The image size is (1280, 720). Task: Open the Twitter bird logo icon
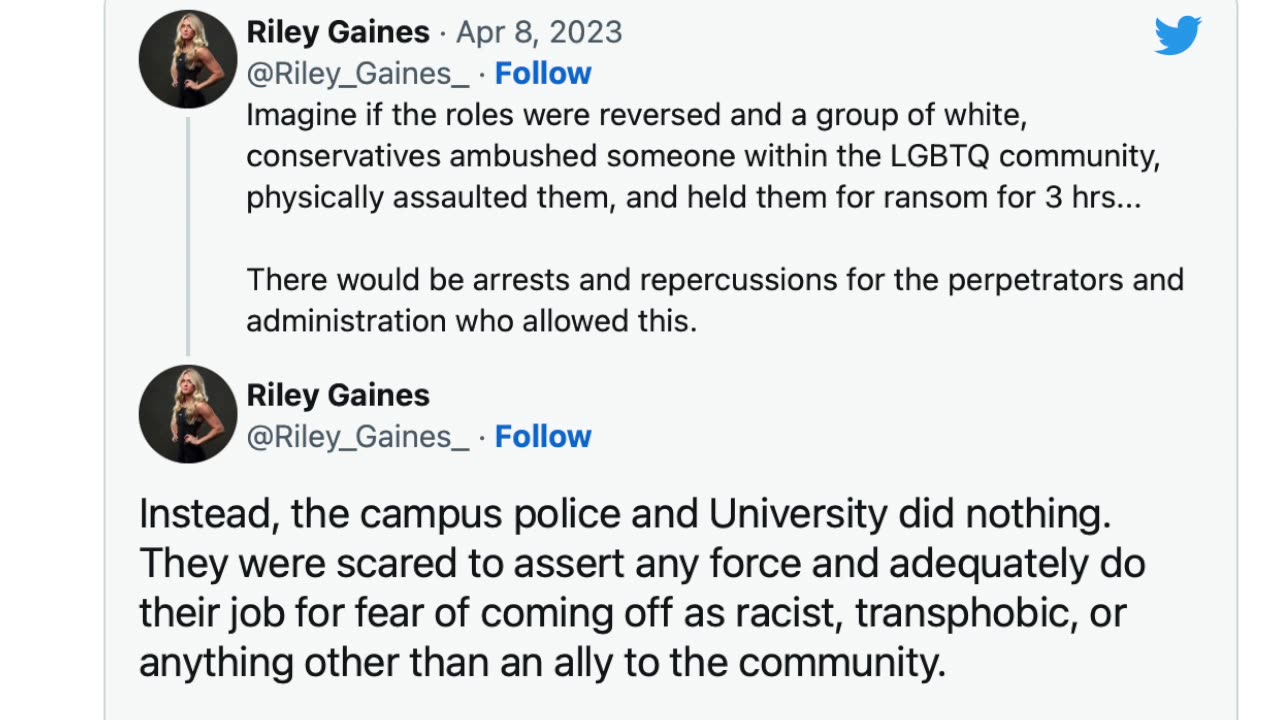[1177, 35]
